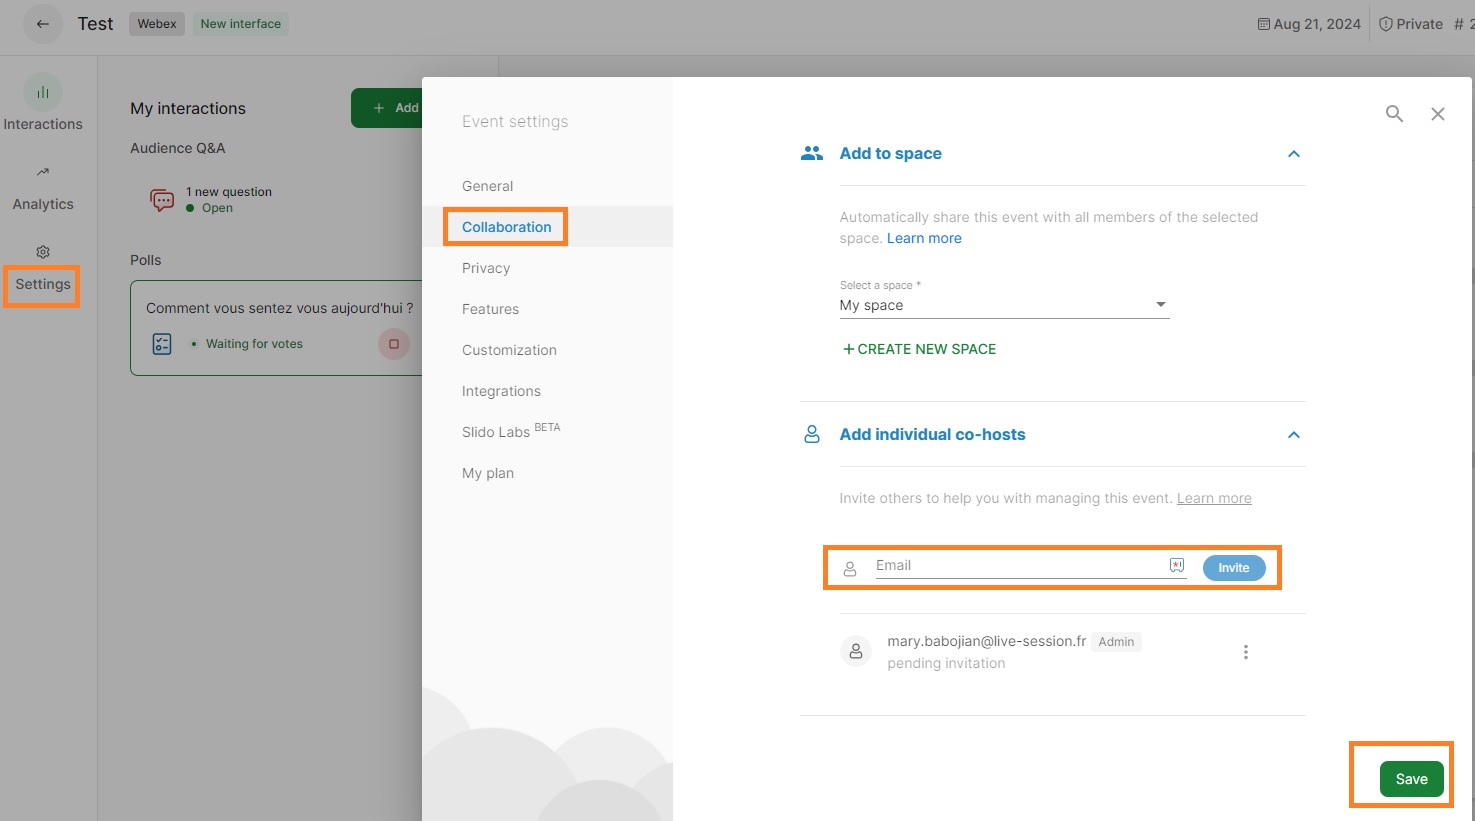Click the Polls section label
Screen dimensions: 1475x821
point(146,260)
